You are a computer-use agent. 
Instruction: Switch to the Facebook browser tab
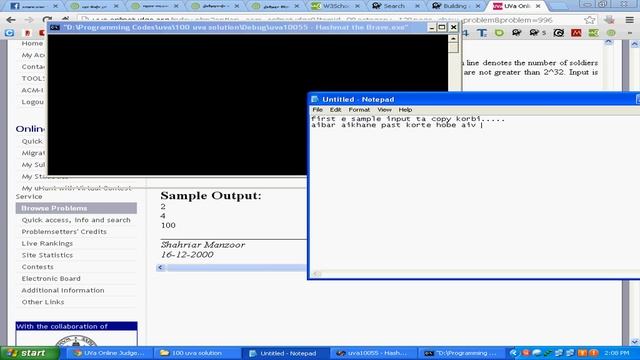33,6
